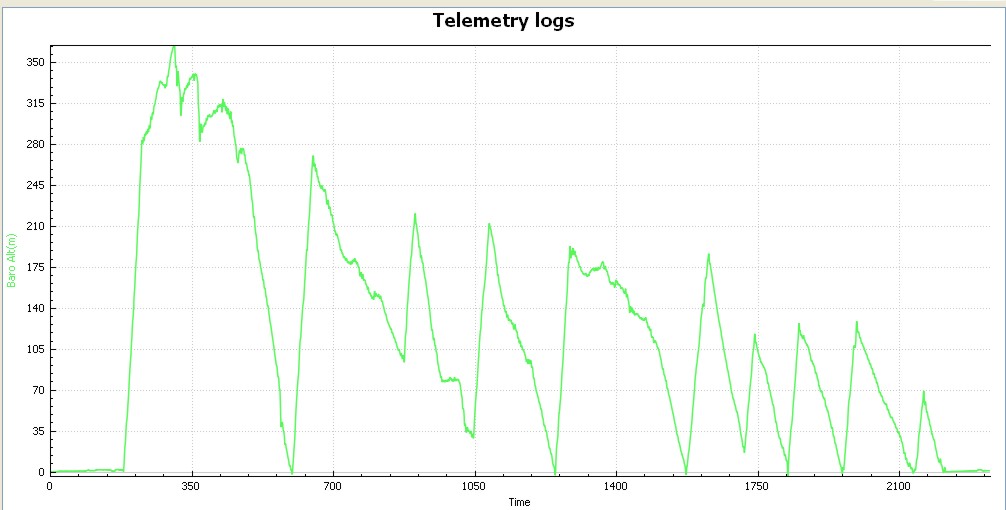Click the 210 value on altitude axis
The image size is (1006, 510).
coord(33,226)
